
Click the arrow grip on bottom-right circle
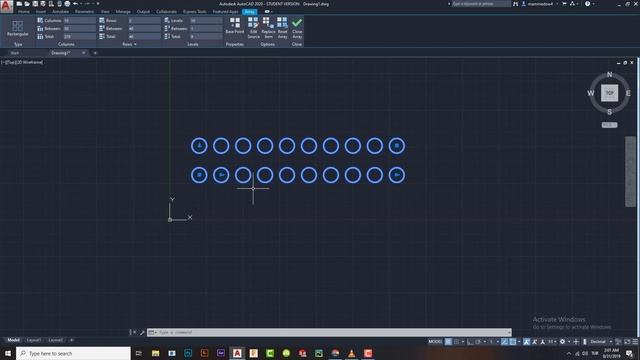(397, 175)
